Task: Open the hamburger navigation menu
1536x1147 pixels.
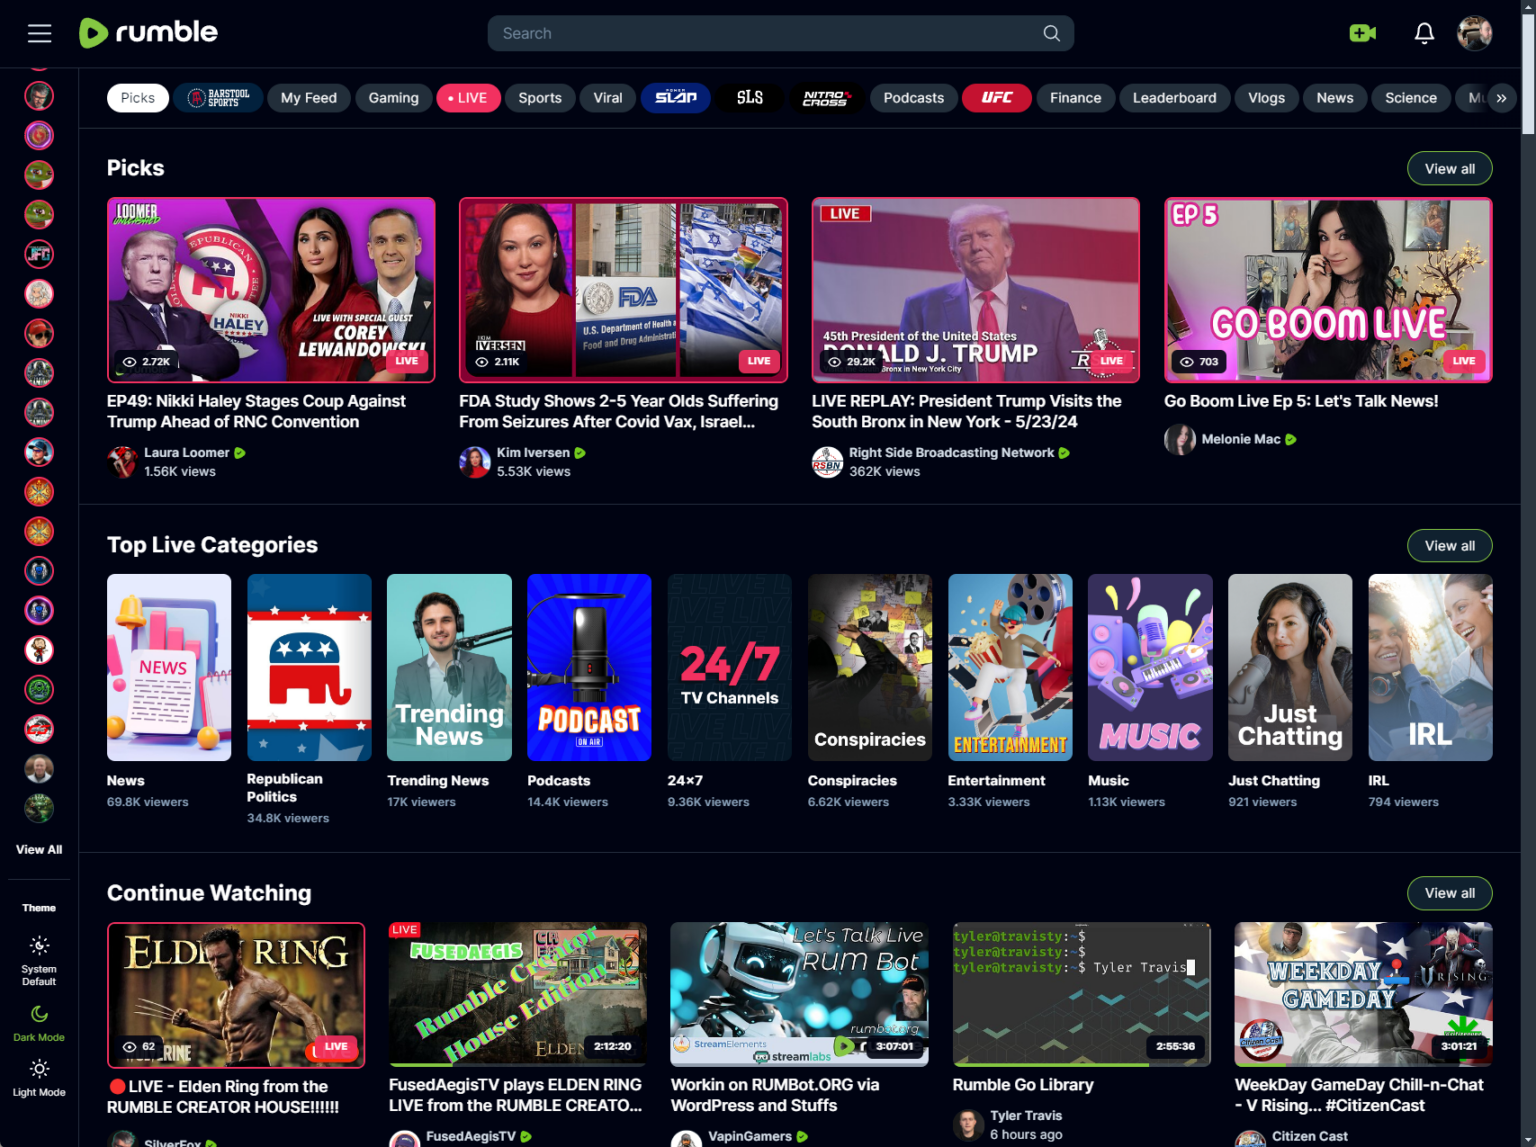Action: 39,32
